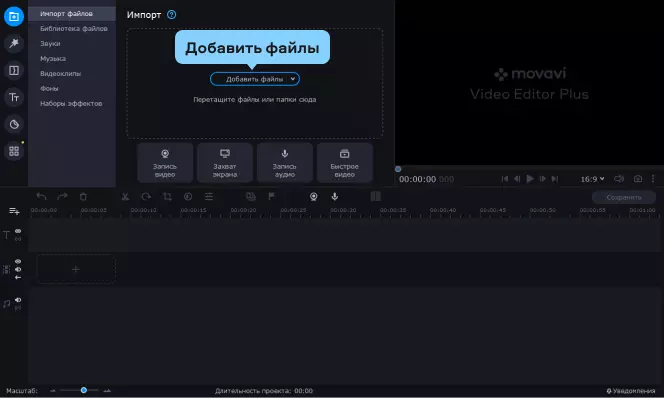
Task: Start Запись аудио recording
Action: (285, 163)
